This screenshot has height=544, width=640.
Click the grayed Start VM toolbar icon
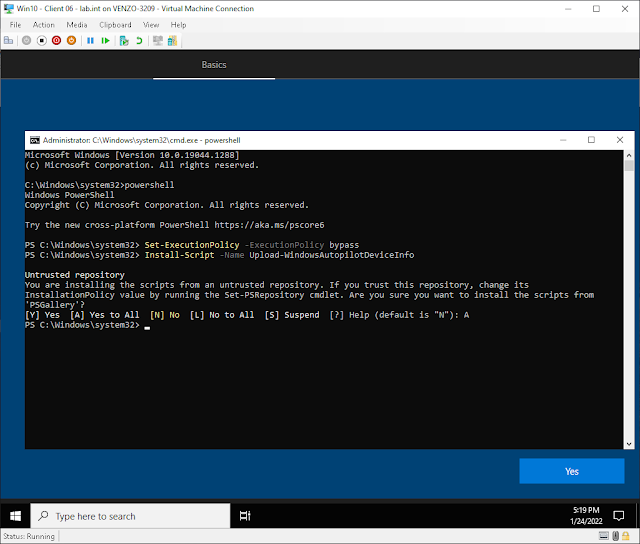click(27, 40)
